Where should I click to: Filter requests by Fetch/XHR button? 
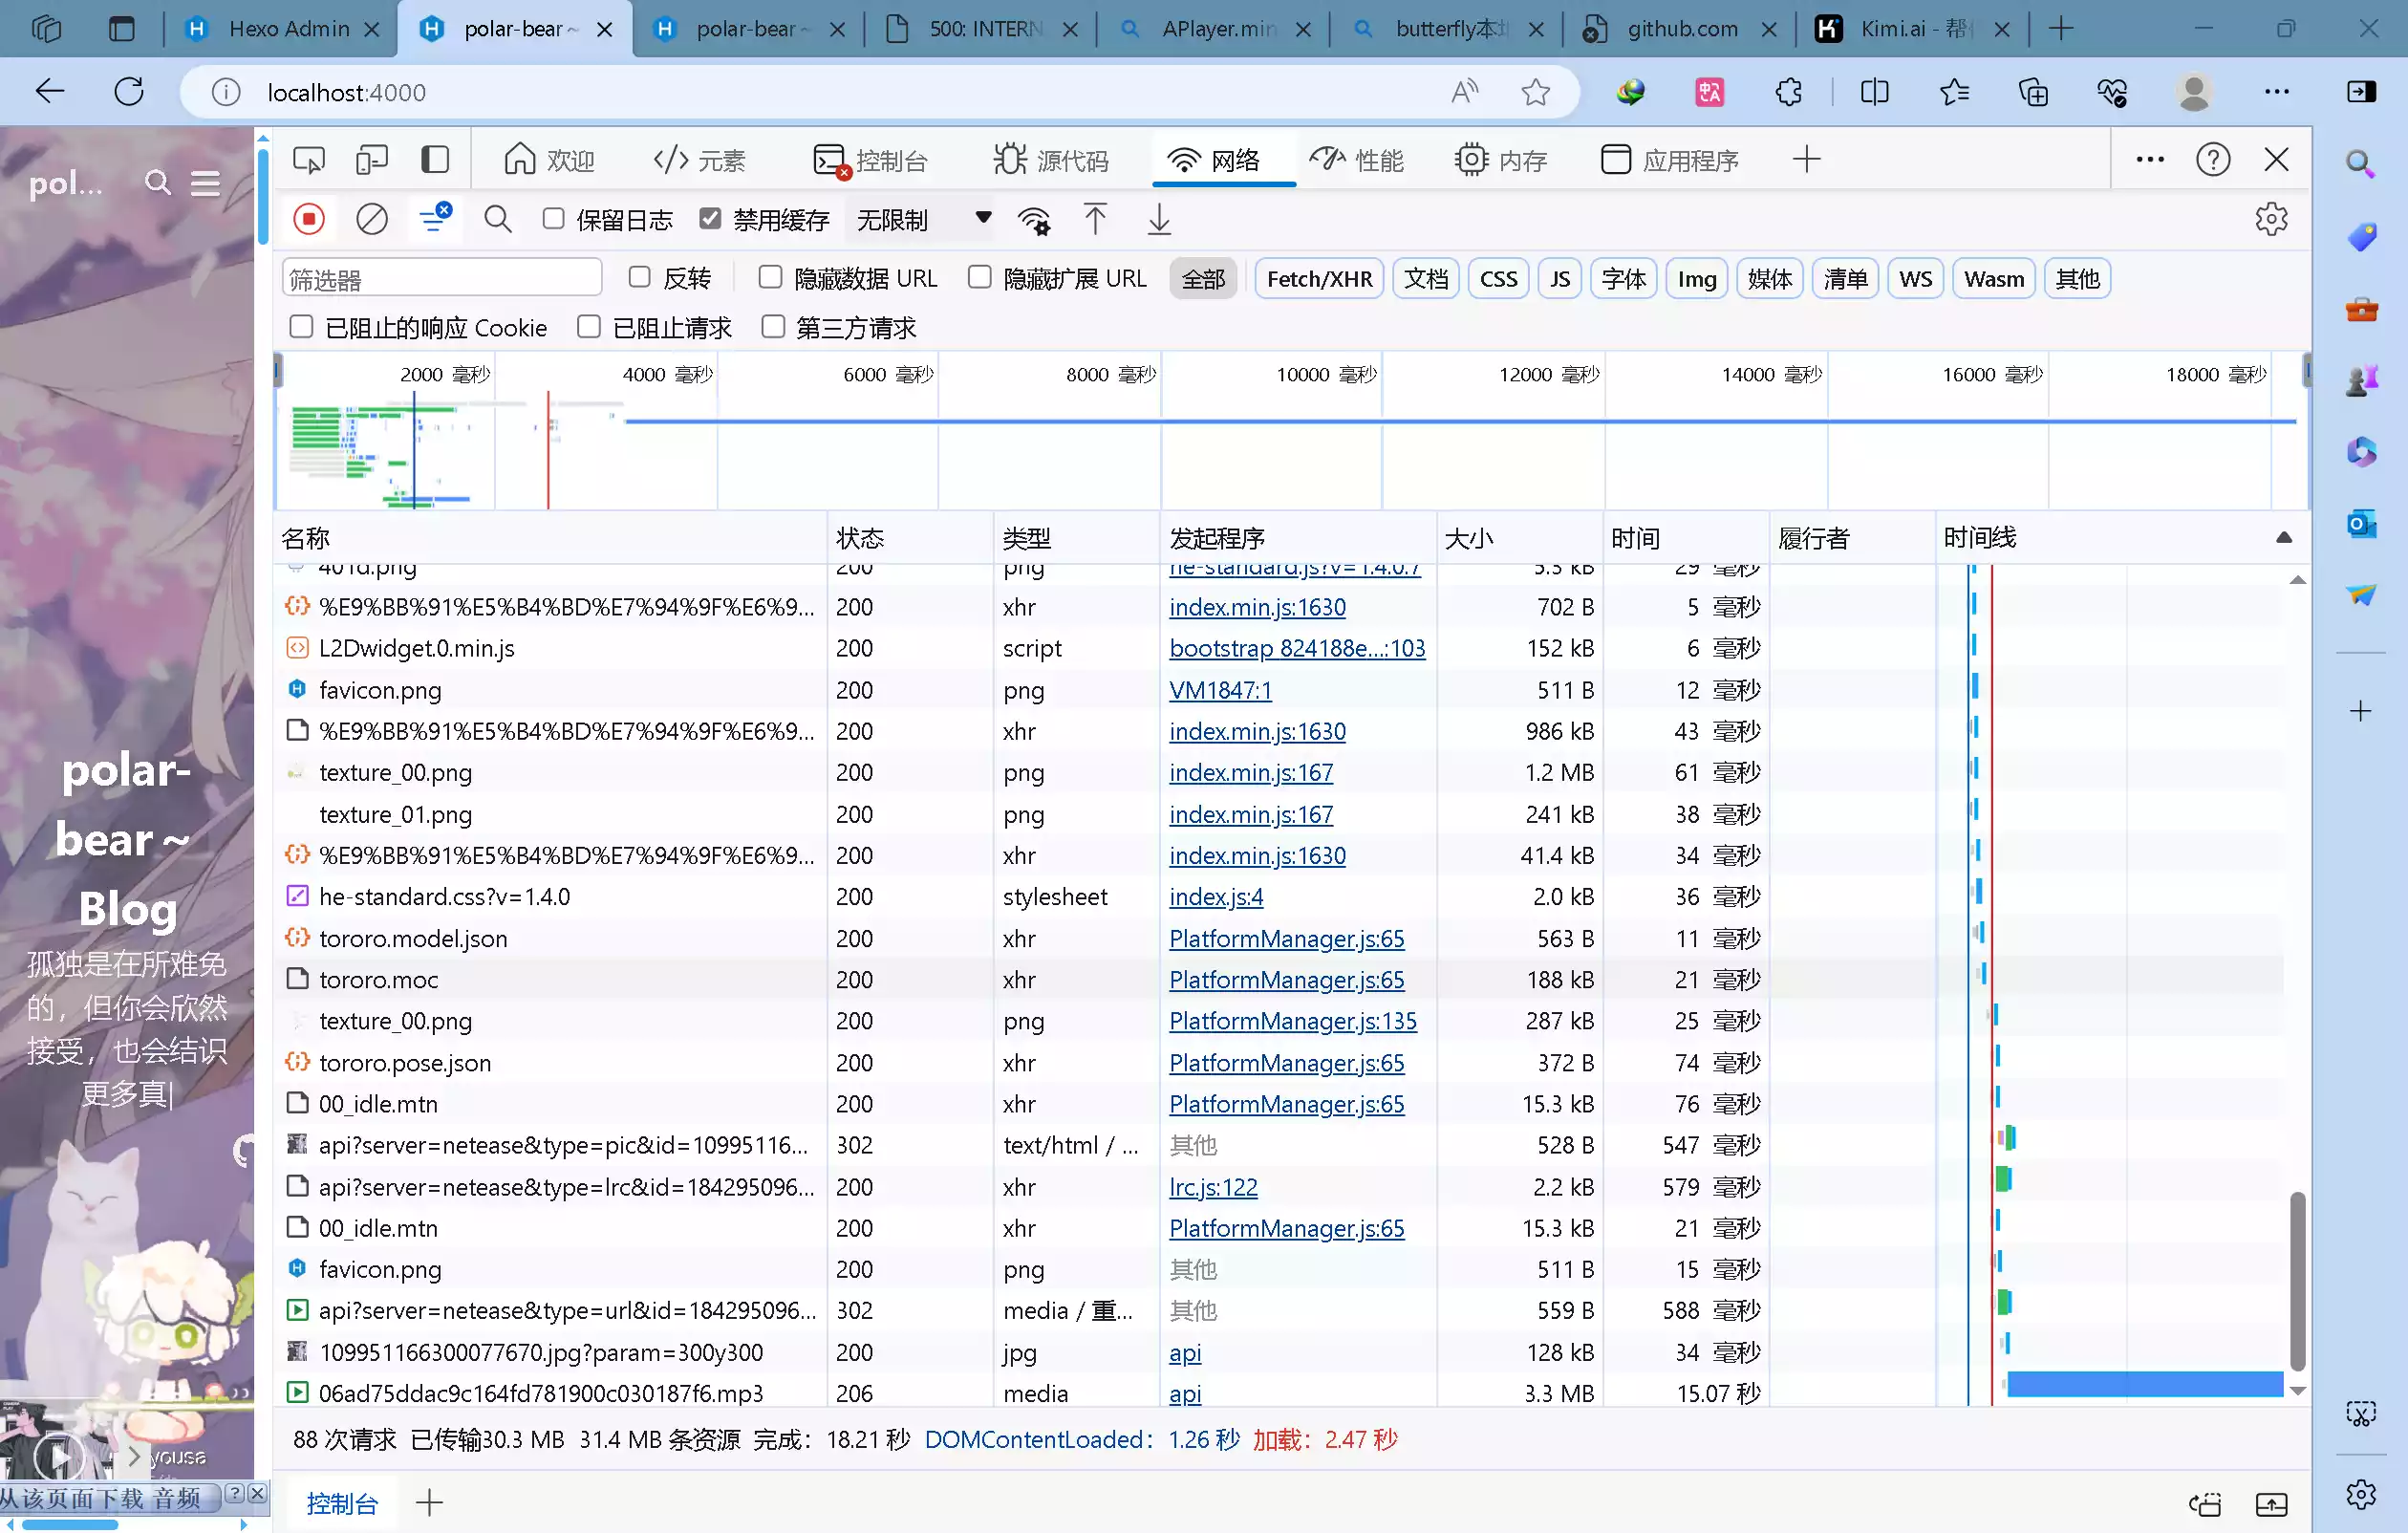pos(1319,279)
